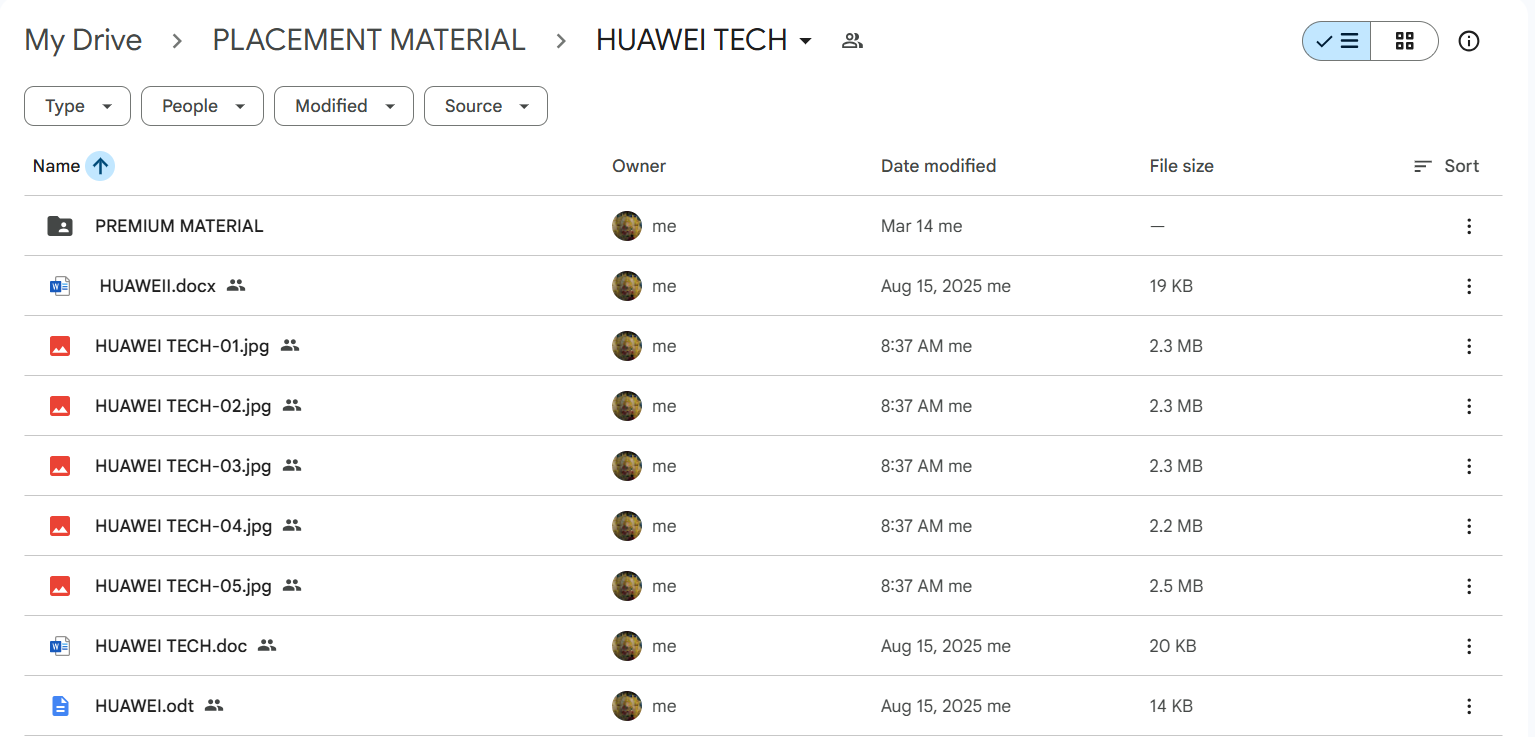Click the image icon of HUAWEI TECH-05.jpg
This screenshot has width=1535, height=737.
tap(60, 586)
